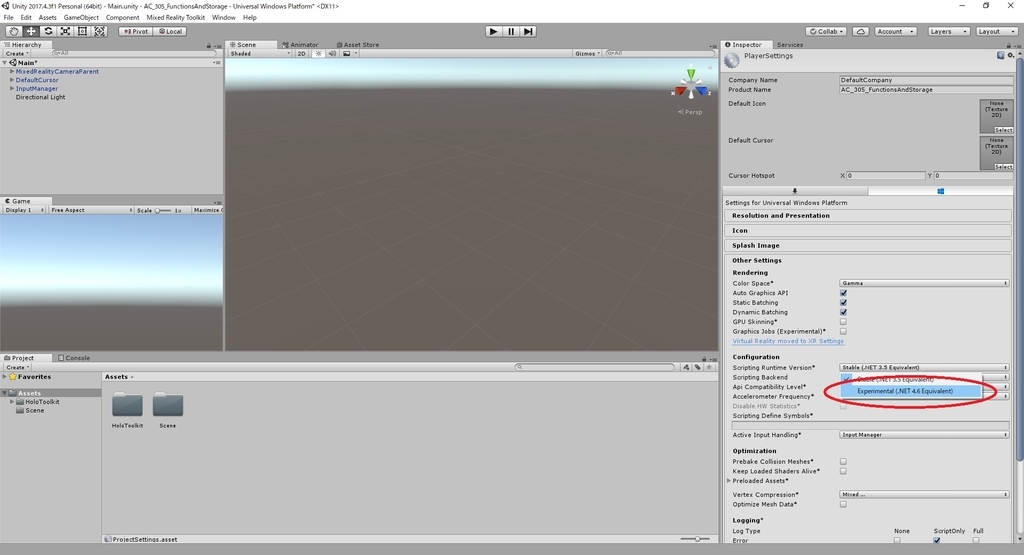Select the combined Transform tool
The height and width of the screenshot is (555, 1024).
coord(99,31)
